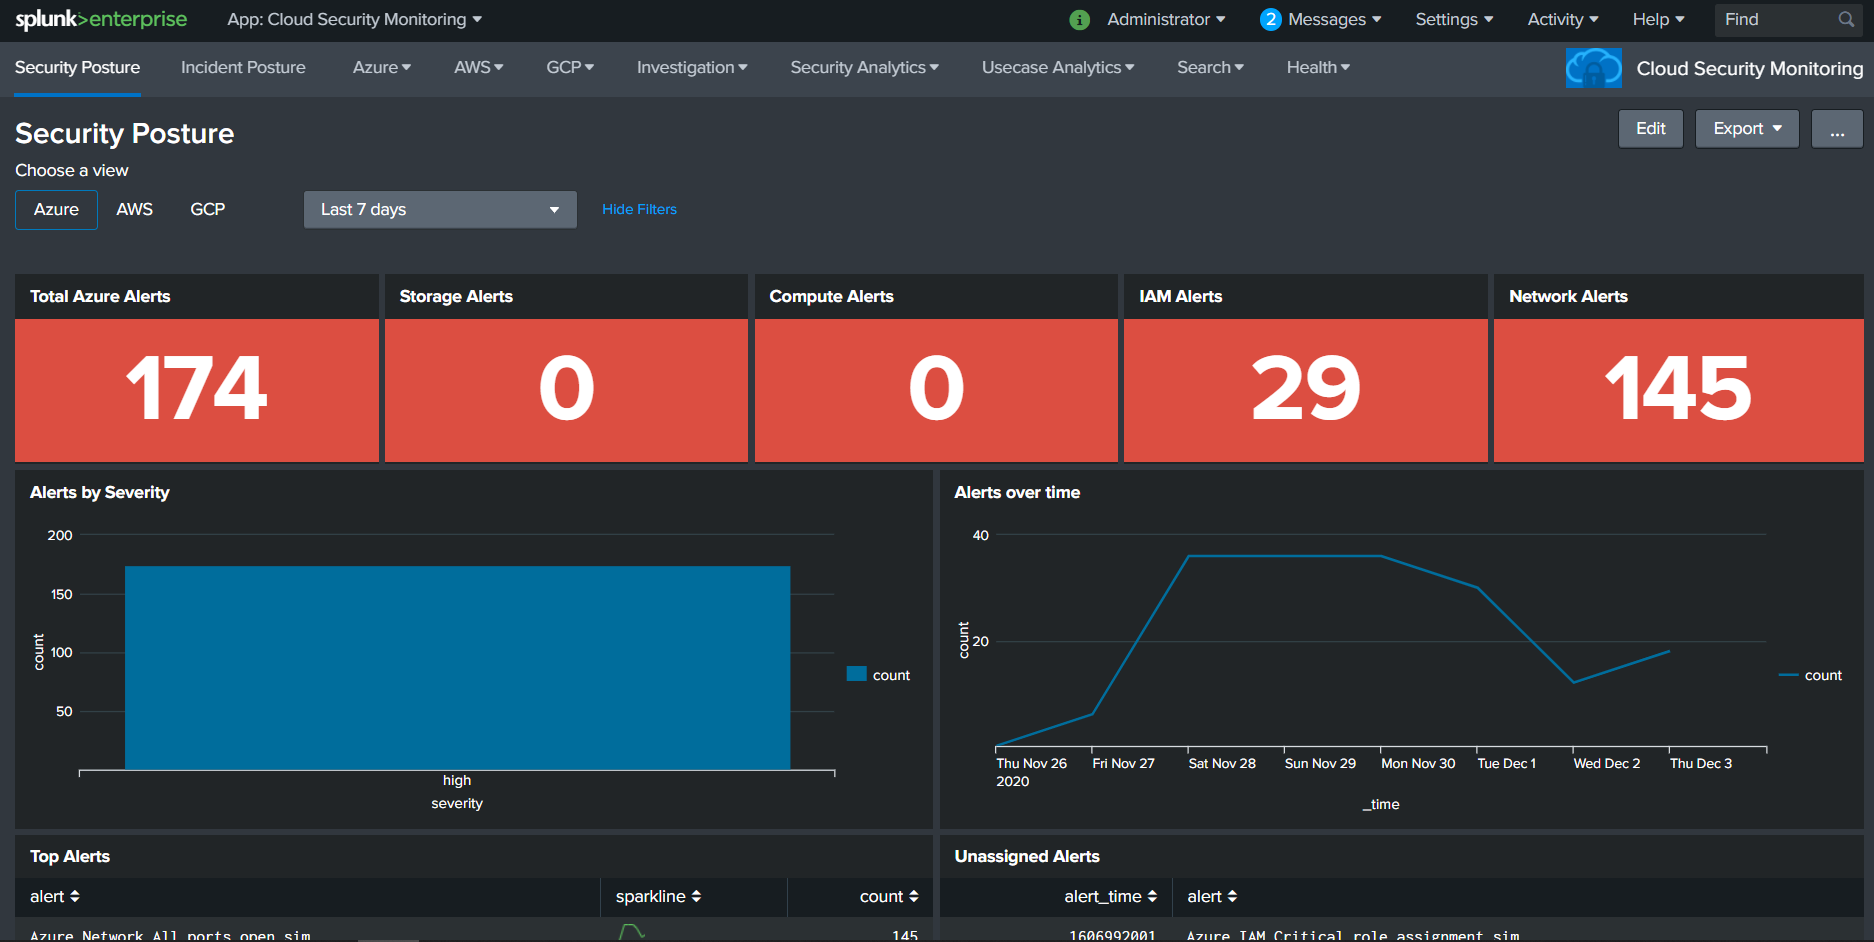Click the more options ellipsis button

click(1837, 129)
